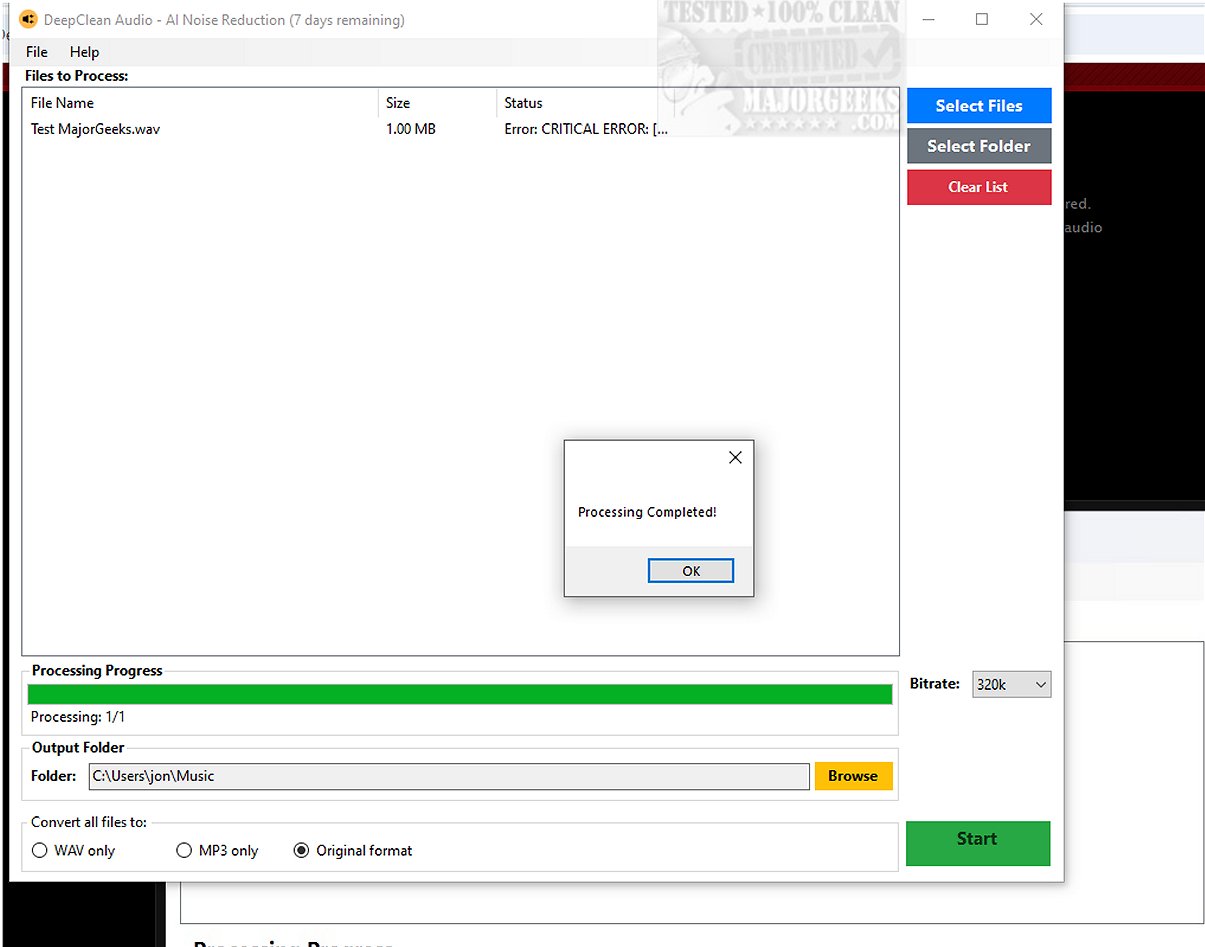Open the Help menu

pyautogui.click(x=85, y=52)
